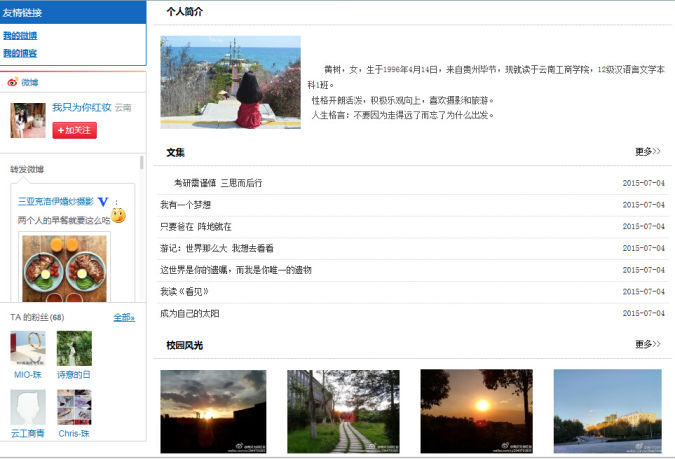Open fan avatar Chris-珠
675x459 pixels.
(74, 407)
